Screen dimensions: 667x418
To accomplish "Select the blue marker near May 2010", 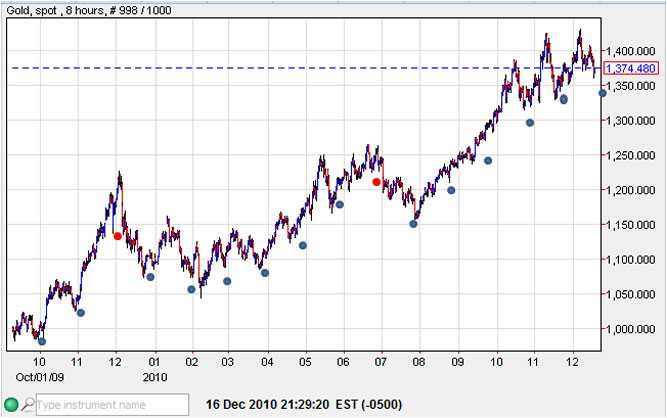I will 303,245.
